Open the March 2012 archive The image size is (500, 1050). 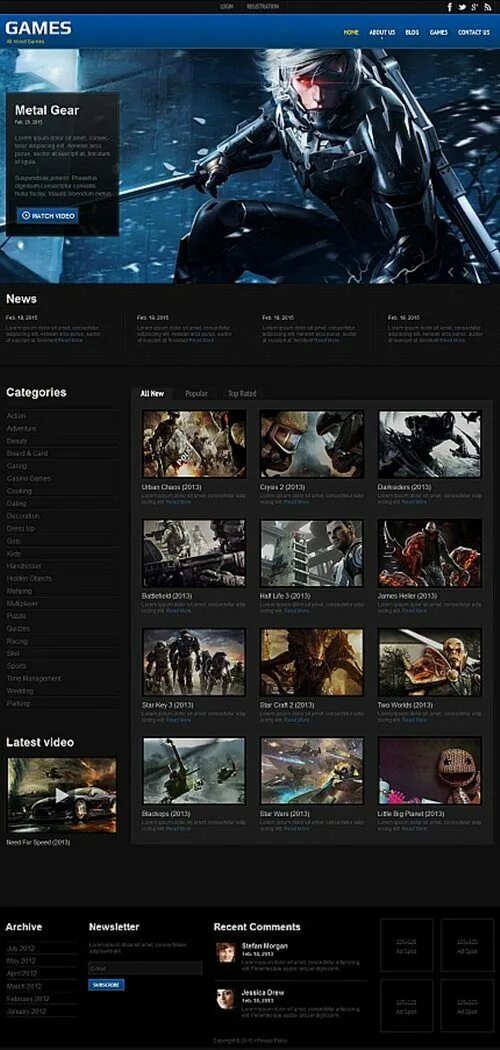[24, 986]
